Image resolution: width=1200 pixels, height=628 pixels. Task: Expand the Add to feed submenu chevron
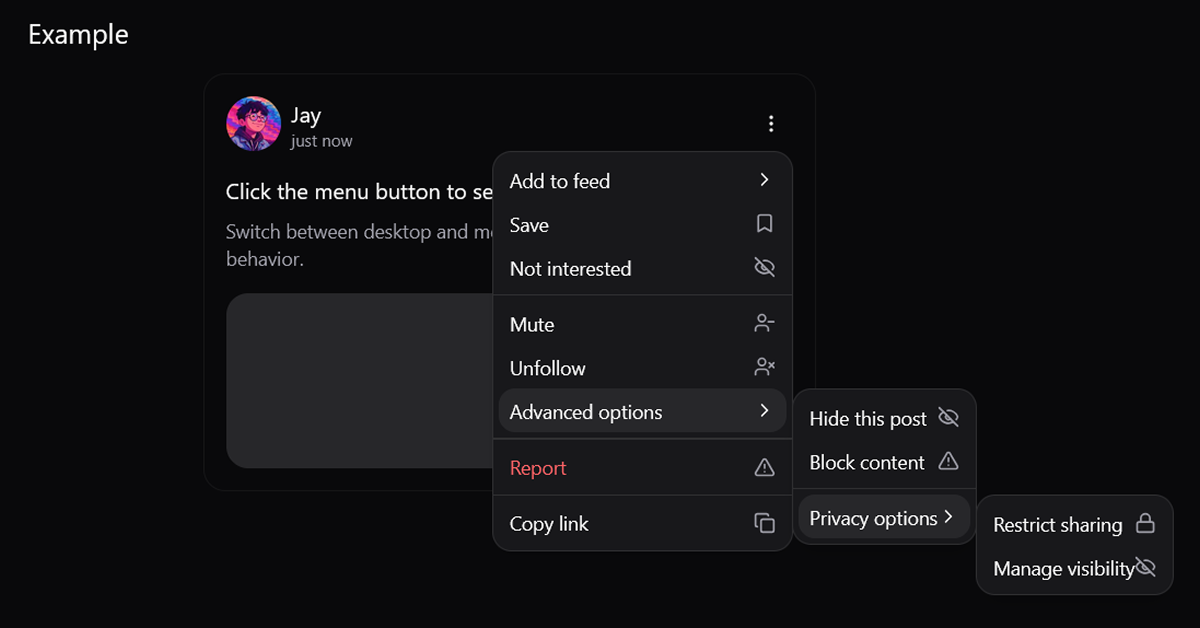pyautogui.click(x=764, y=181)
